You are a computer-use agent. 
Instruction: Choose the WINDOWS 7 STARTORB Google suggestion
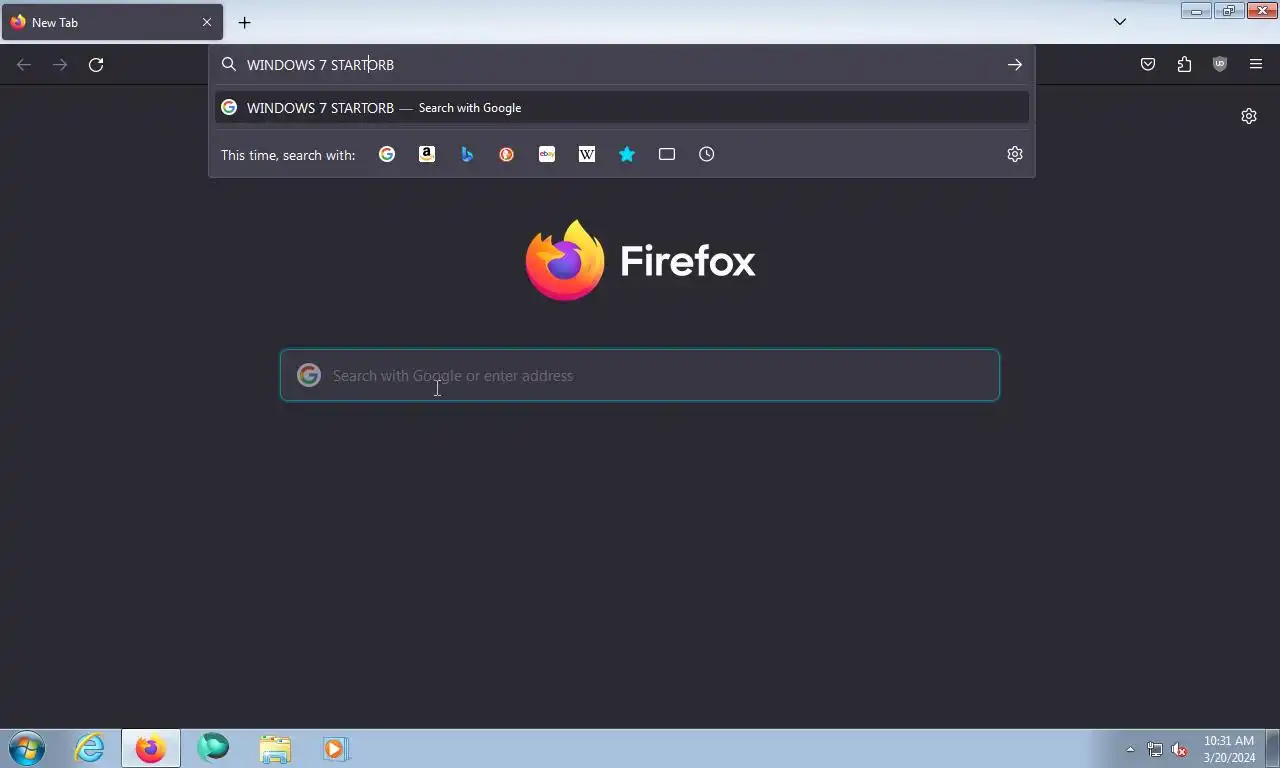tap(622, 108)
